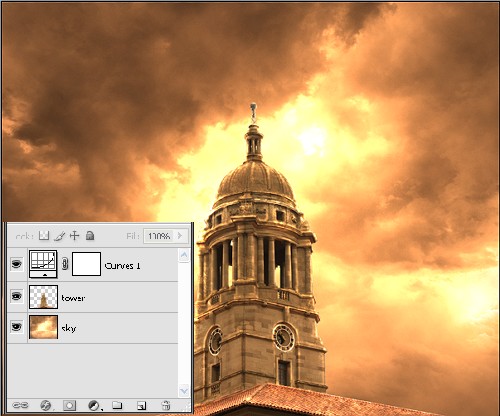The image size is (500, 416).
Task: Lock position move icon
Action: point(74,236)
